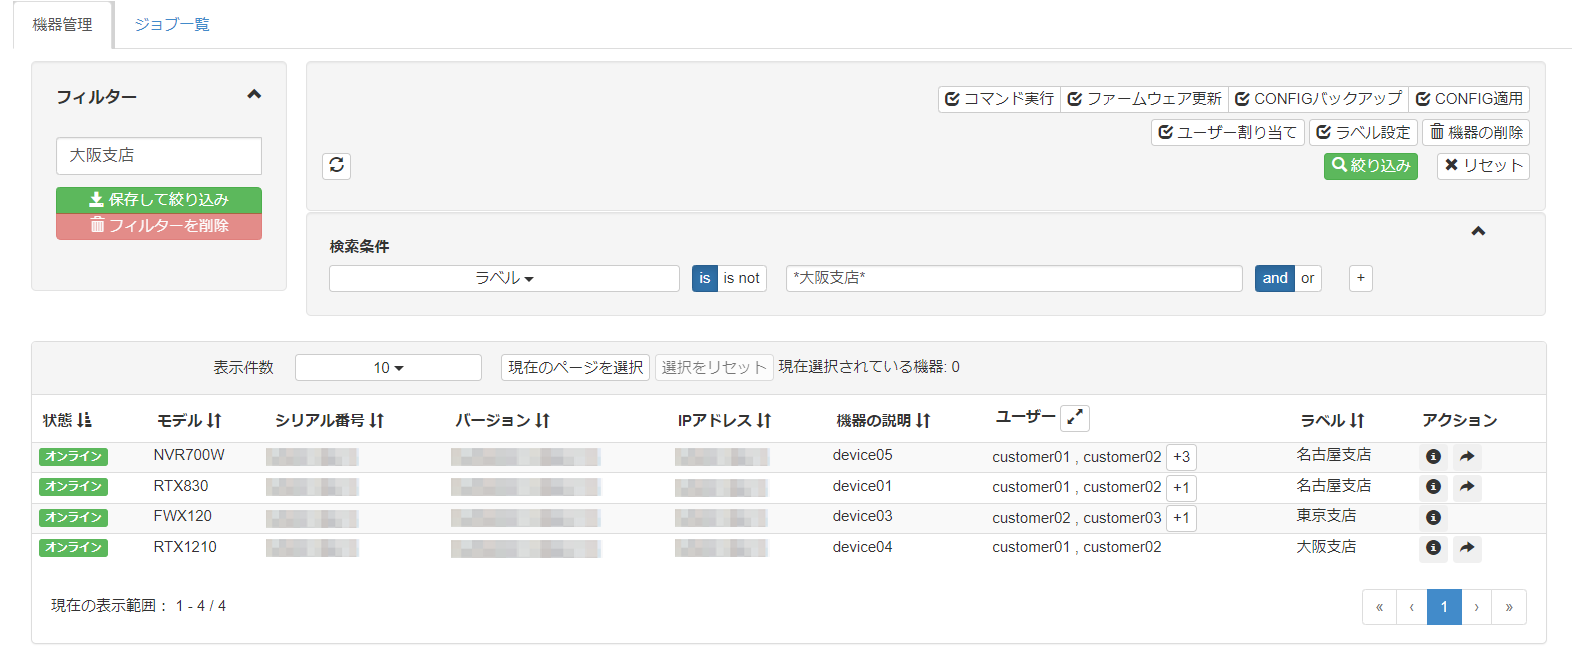
Task: Click オンライン status badge for RTX1210
Action: [x=73, y=548]
